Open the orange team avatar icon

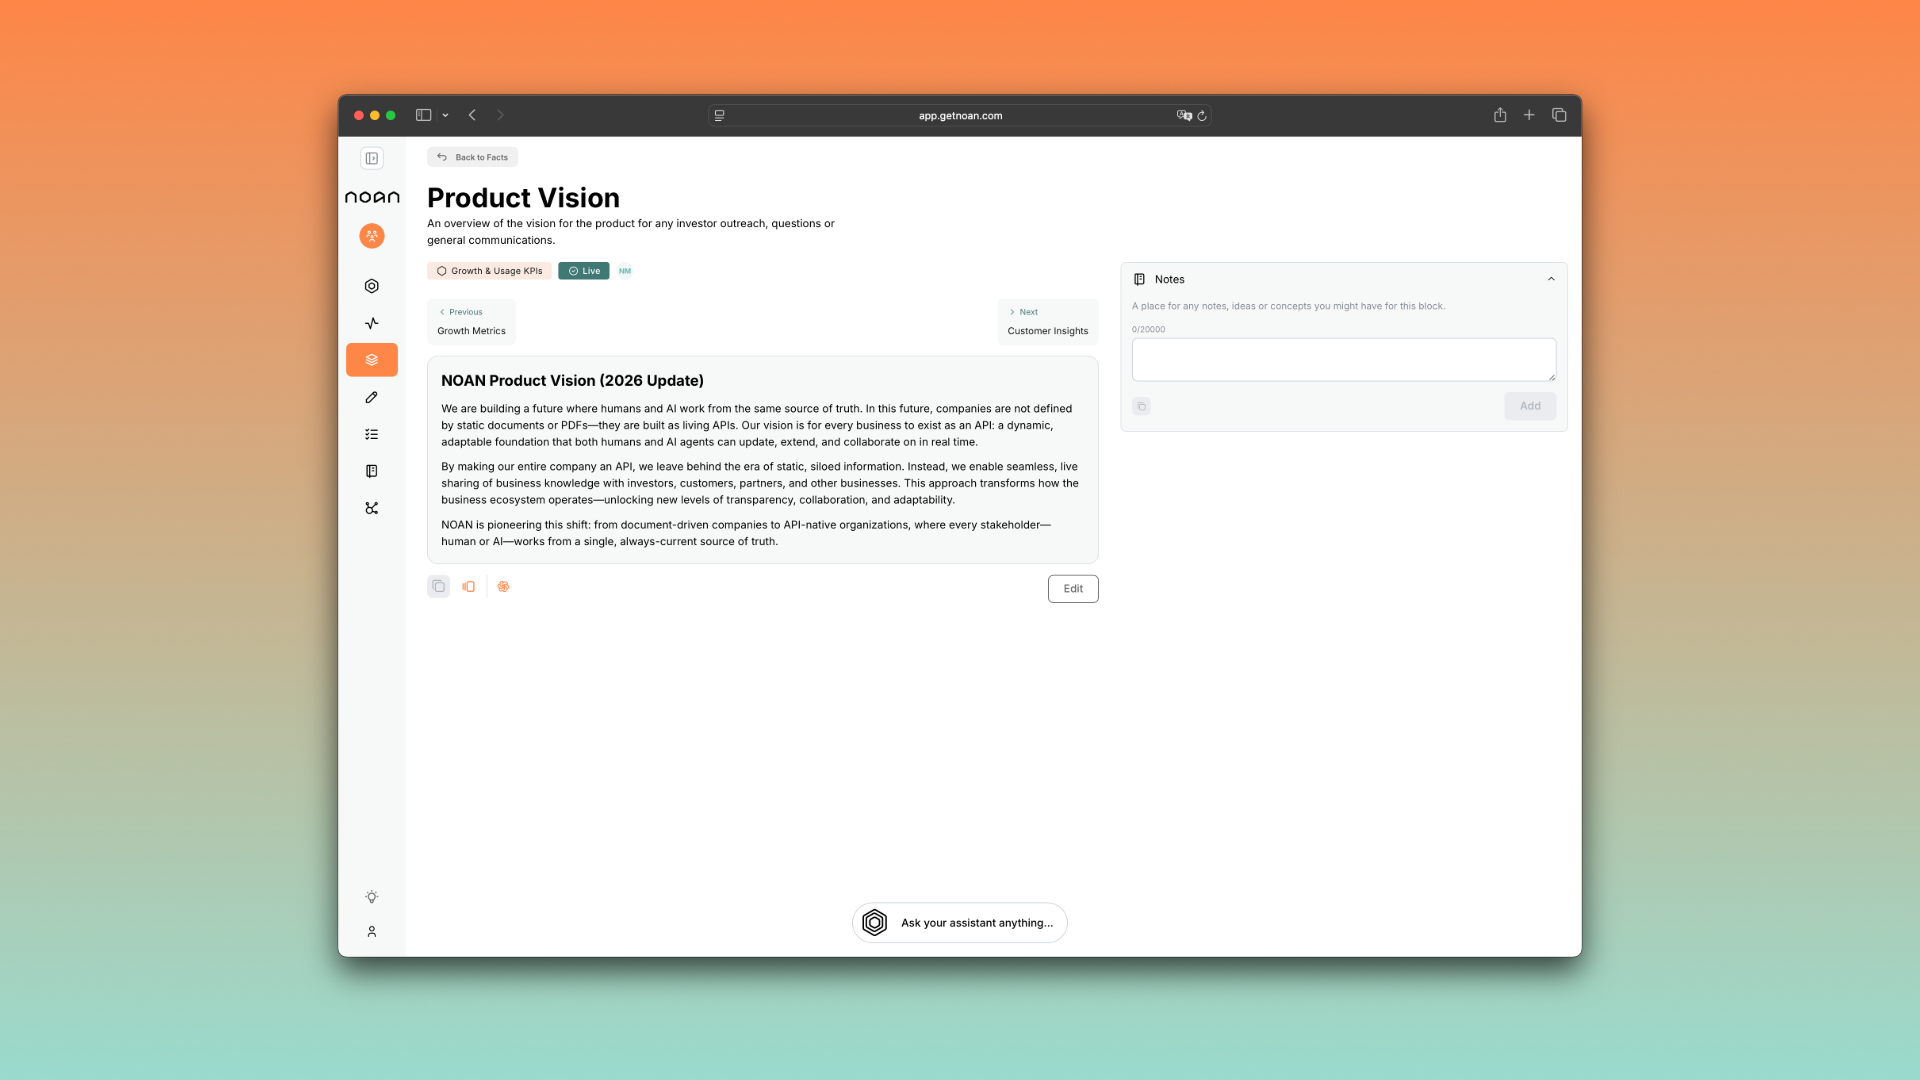point(372,236)
